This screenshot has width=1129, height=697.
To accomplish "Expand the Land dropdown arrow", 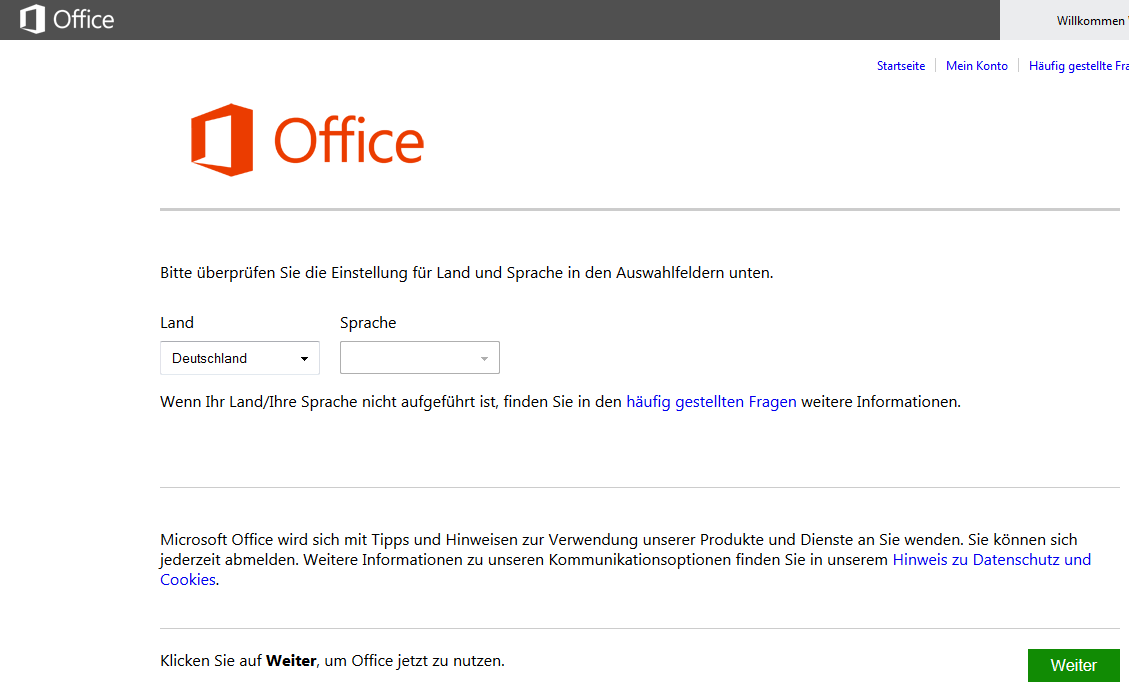I will point(304,359).
